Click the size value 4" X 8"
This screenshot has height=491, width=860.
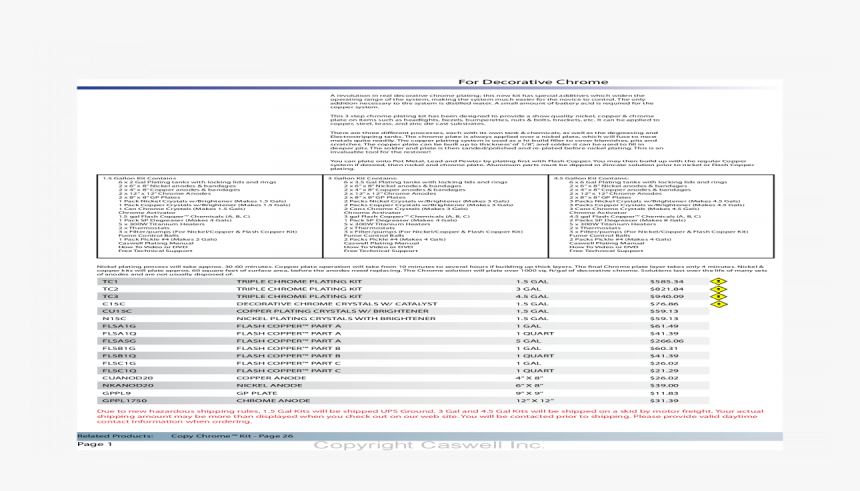pyautogui.click(x=529, y=378)
